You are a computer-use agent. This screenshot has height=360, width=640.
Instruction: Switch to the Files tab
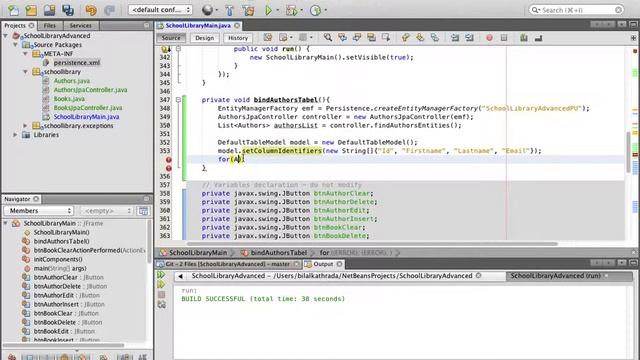point(50,25)
